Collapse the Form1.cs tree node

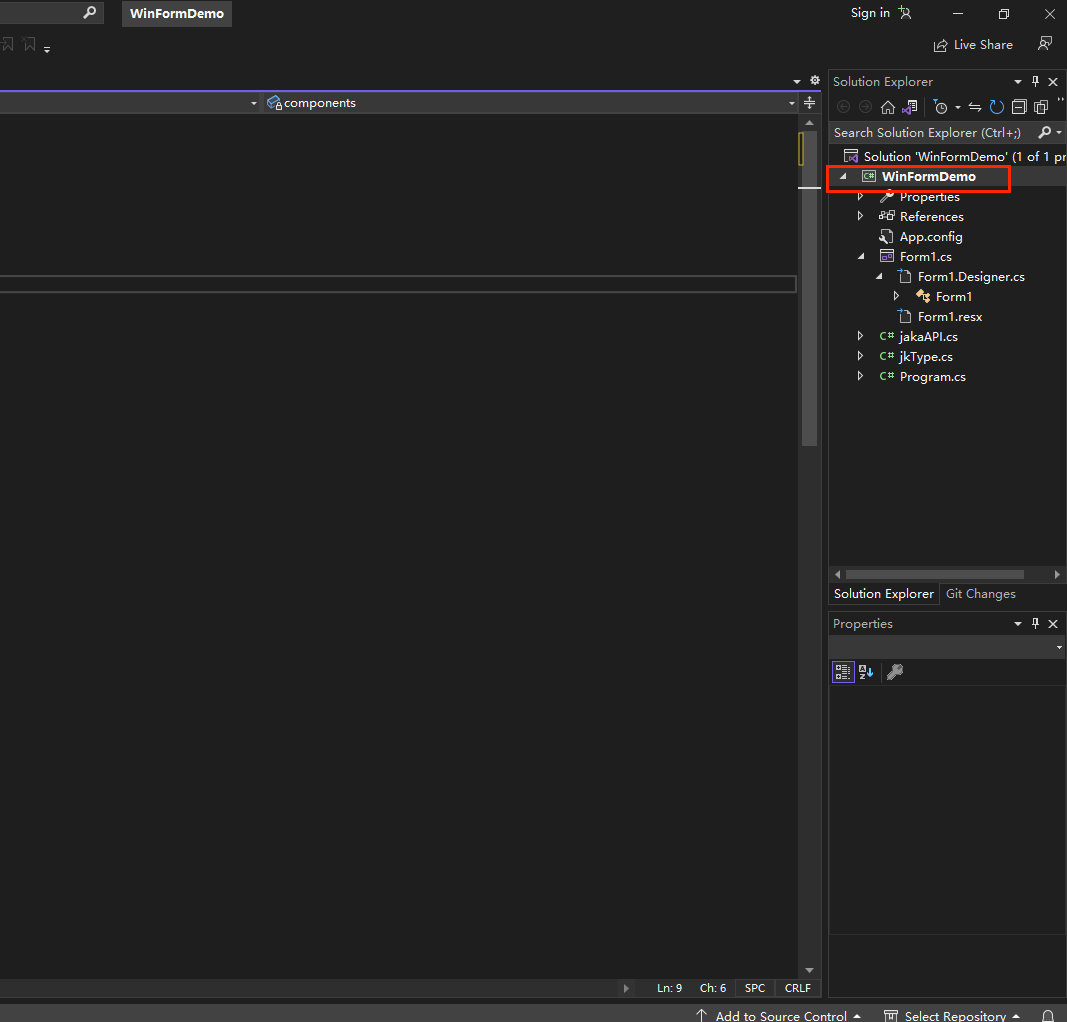860,257
